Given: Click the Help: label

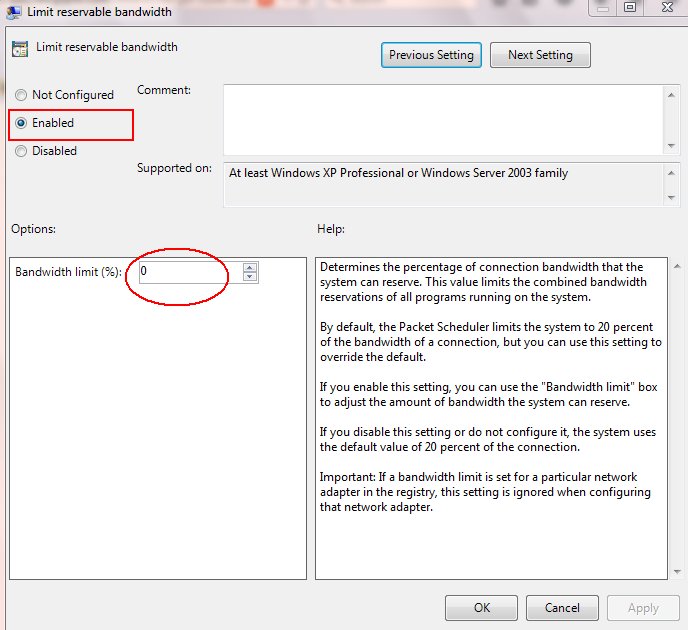Looking at the screenshot, I should coord(331,229).
